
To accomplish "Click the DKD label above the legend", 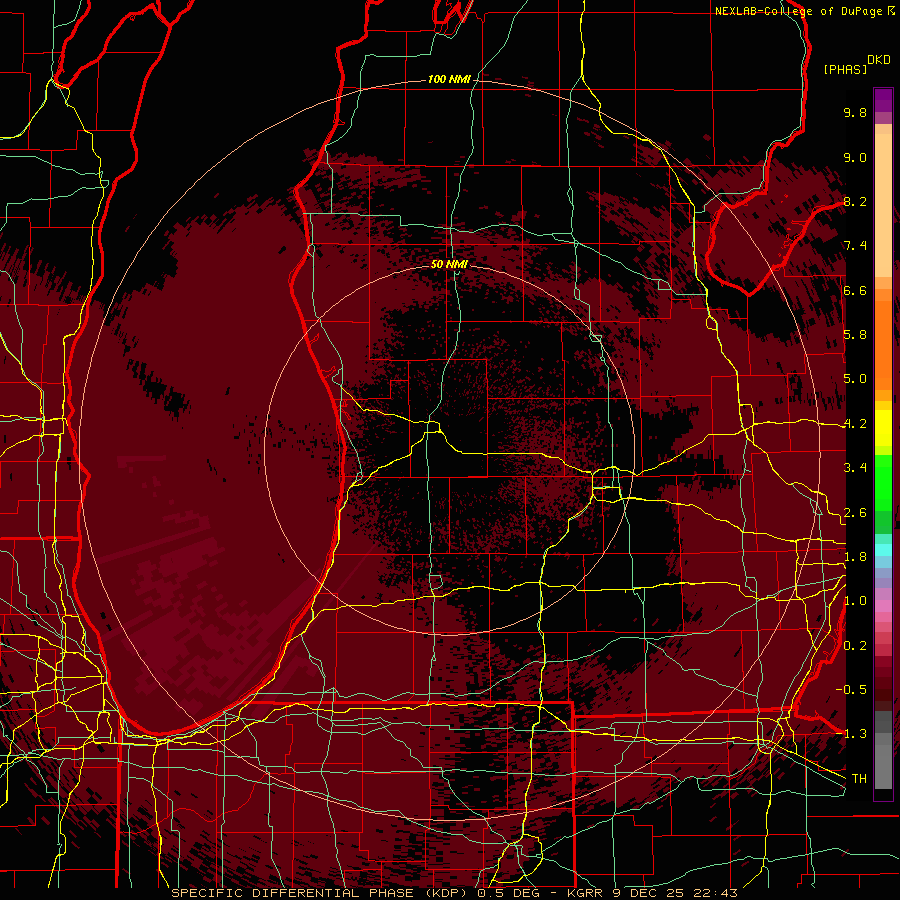I will 879,60.
